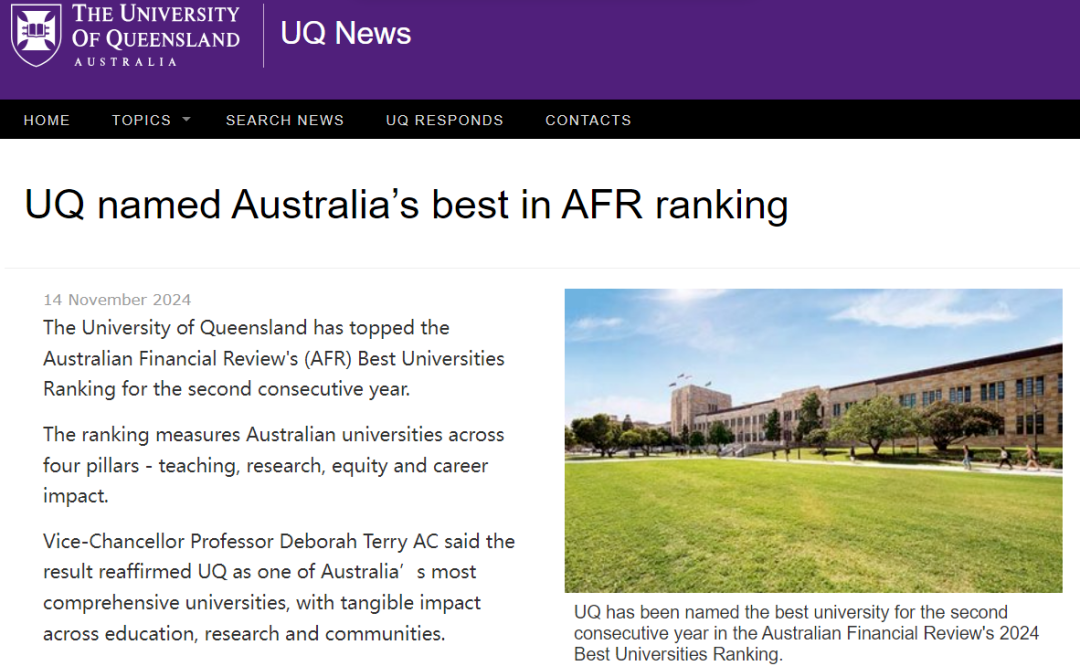The image size is (1080, 666).
Task: Click the 14 November 2024 date
Action: click(117, 300)
